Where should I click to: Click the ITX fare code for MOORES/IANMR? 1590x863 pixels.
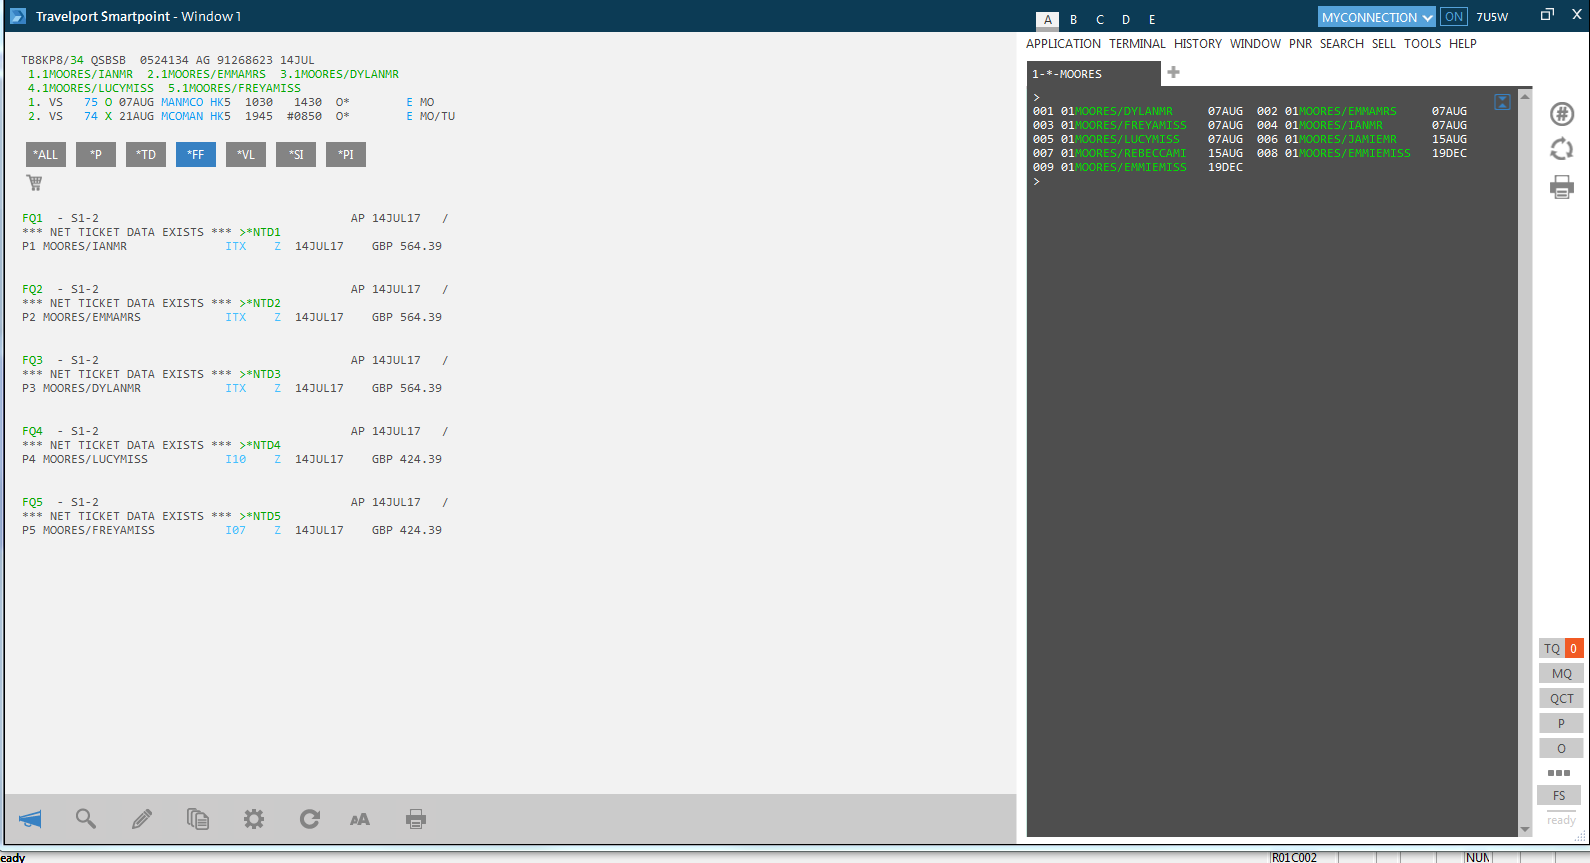[236, 246]
